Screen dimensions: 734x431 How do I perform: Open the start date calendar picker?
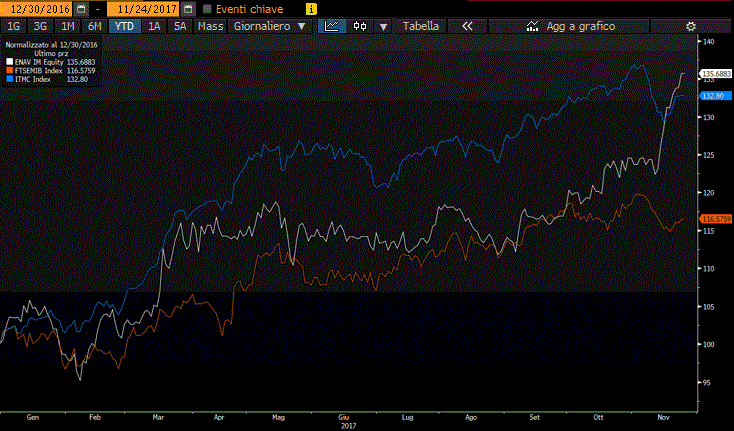81,9
